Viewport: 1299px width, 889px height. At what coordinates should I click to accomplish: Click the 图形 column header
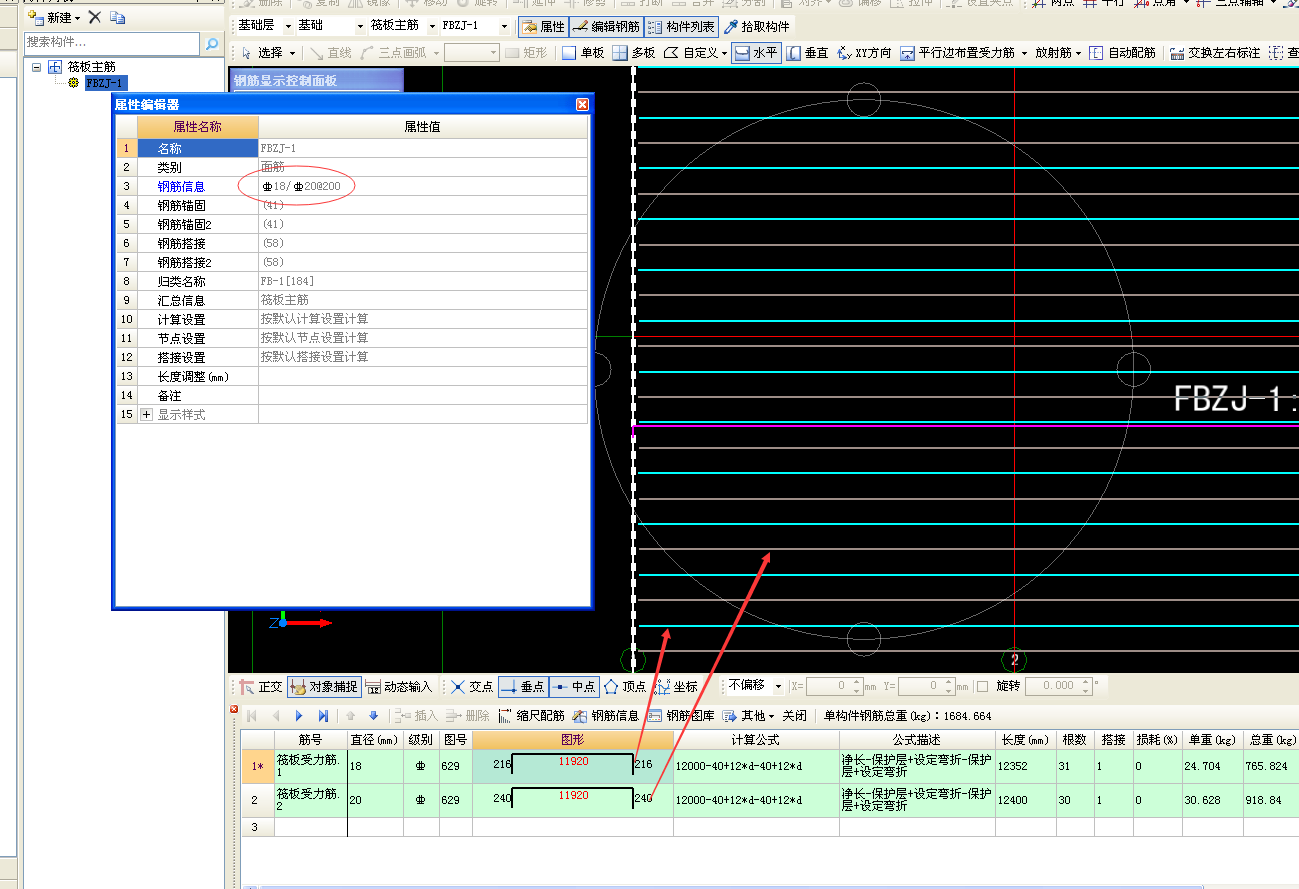[x=573, y=740]
